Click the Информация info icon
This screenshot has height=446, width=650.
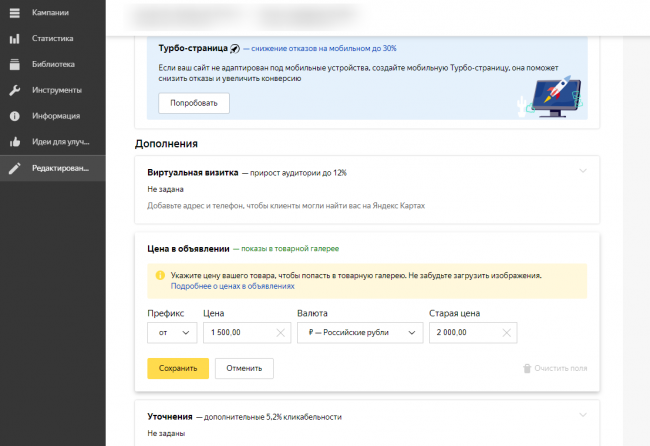pos(14,115)
